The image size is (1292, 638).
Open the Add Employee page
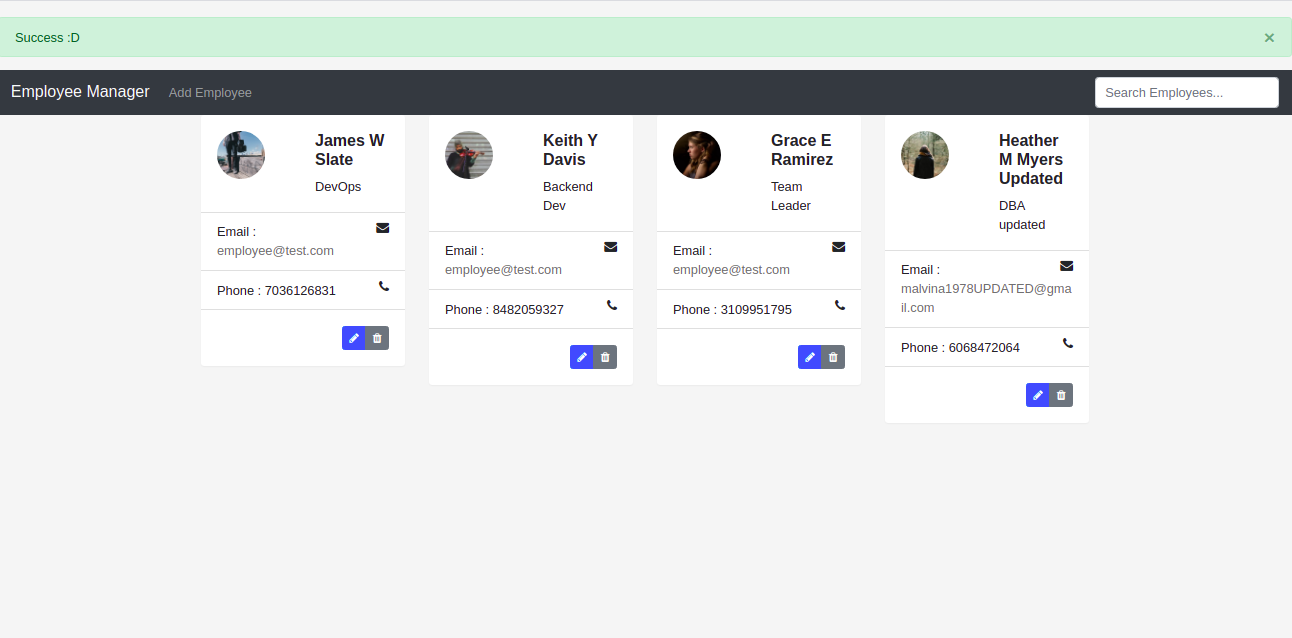(210, 92)
